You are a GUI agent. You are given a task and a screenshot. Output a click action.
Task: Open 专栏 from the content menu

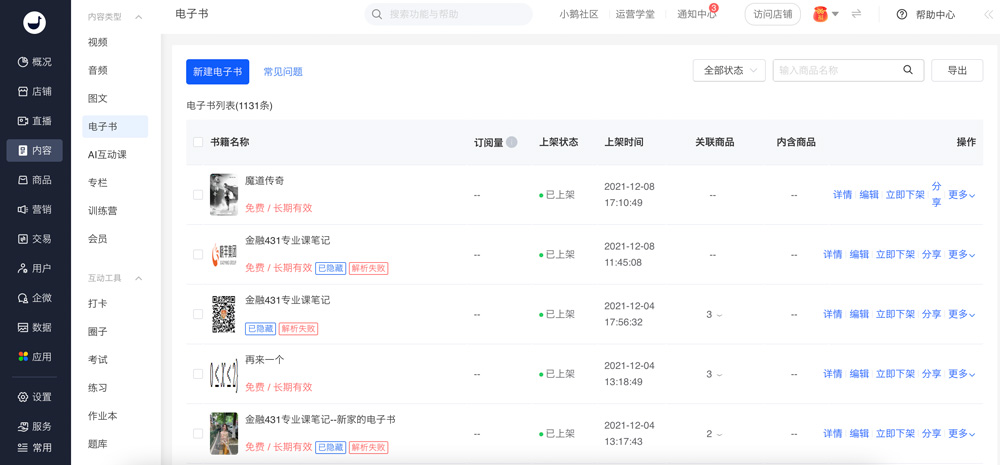98,183
